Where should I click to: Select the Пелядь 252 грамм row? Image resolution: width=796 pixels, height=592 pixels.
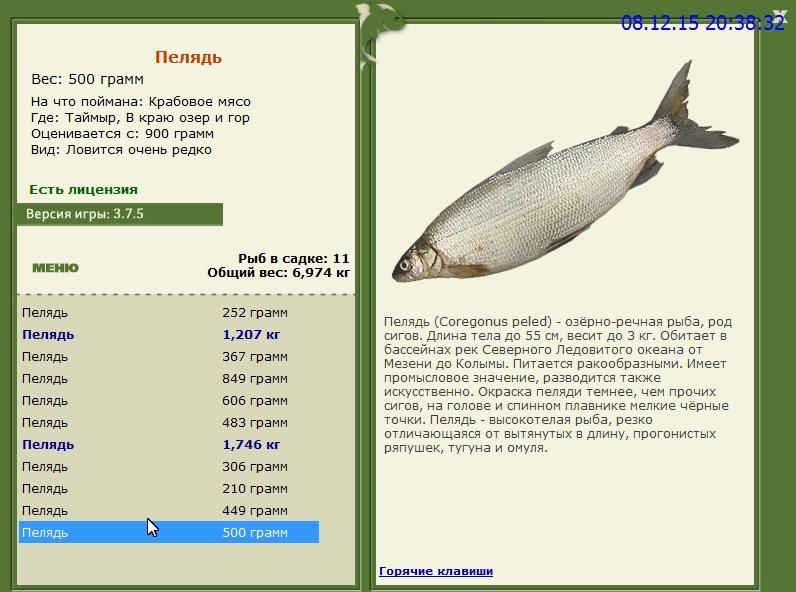(169, 313)
